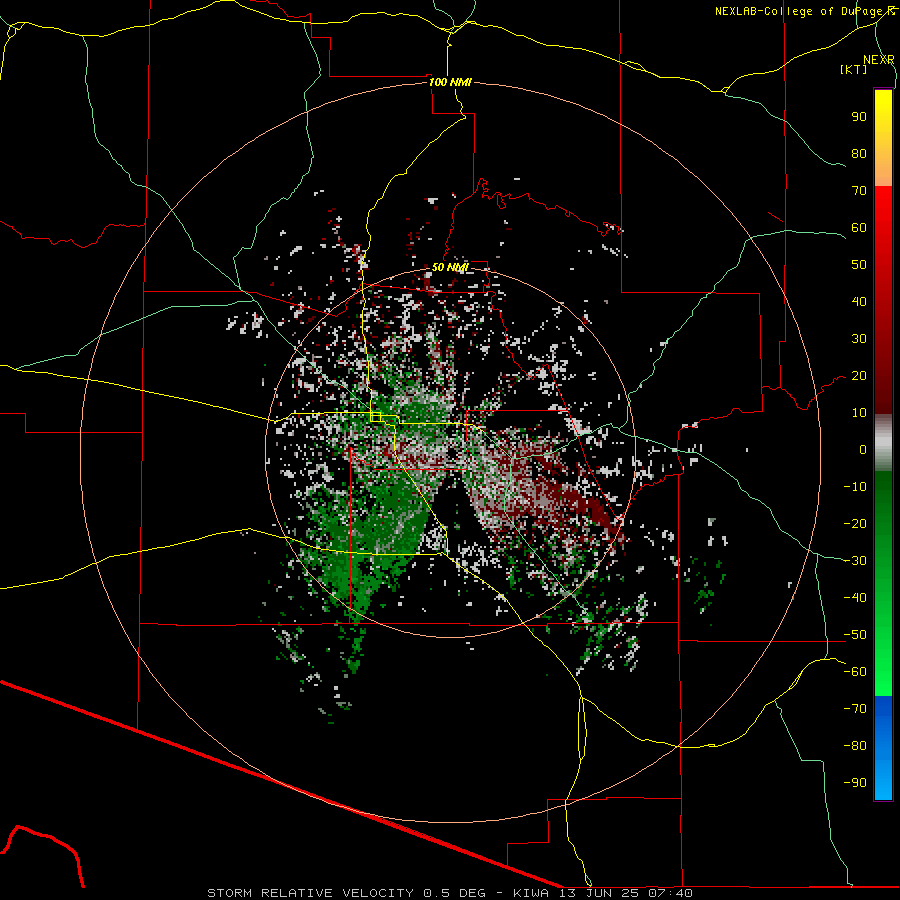Click the 10 value on the velocity scale
The height and width of the screenshot is (900, 900).
click(859, 413)
